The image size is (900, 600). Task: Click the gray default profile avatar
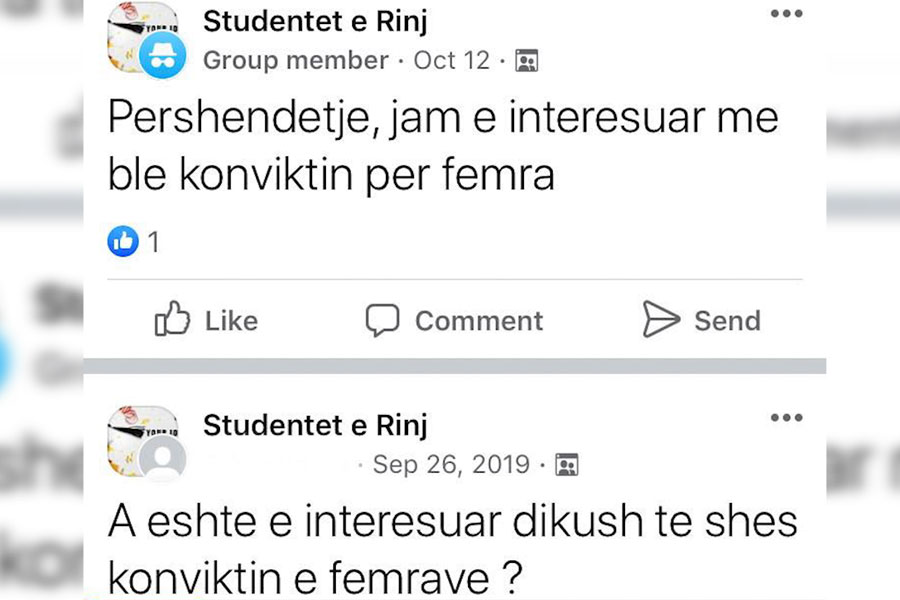(x=164, y=458)
